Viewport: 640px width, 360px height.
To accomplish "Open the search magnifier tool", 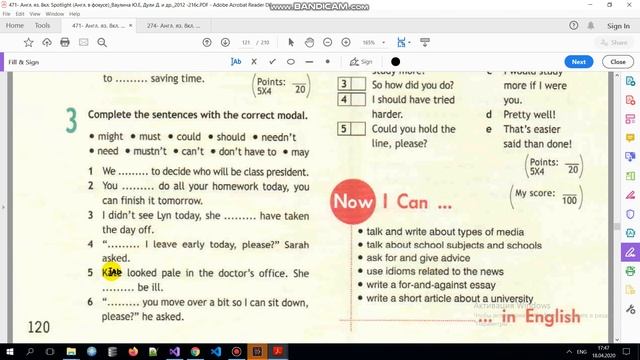I will (x=102, y=42).
